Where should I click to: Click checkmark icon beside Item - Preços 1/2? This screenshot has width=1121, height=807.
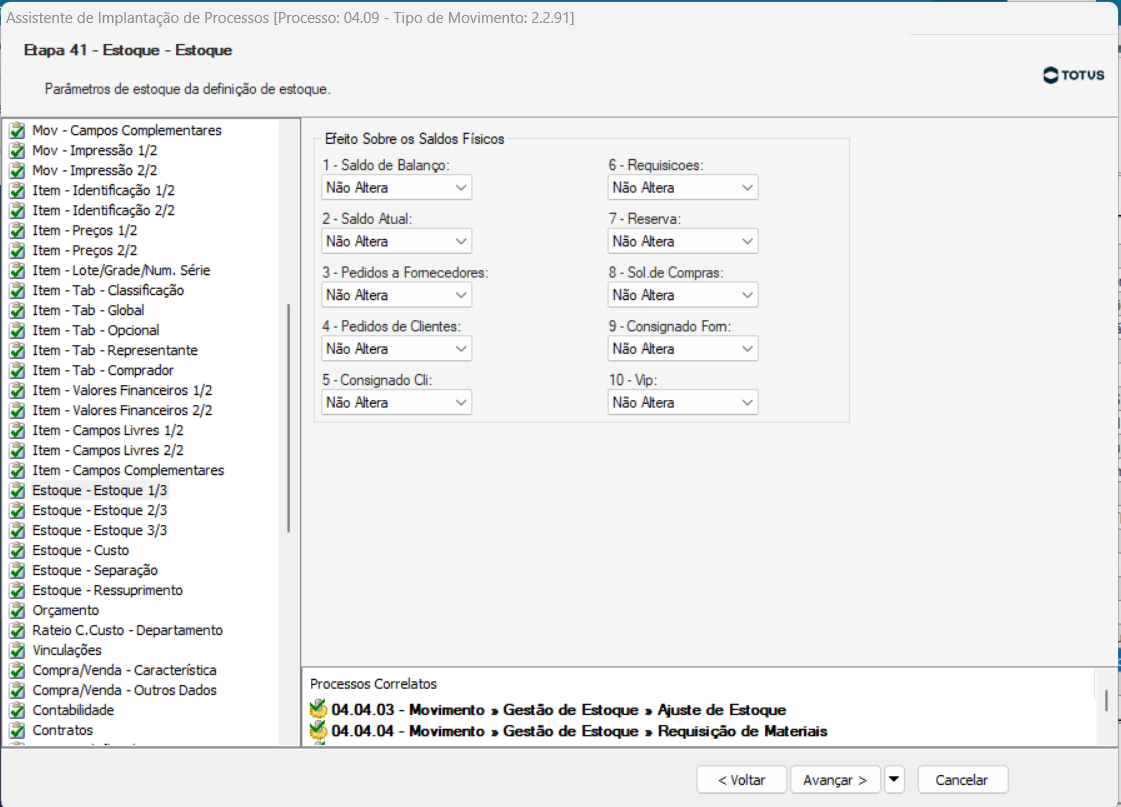point(17,231)
